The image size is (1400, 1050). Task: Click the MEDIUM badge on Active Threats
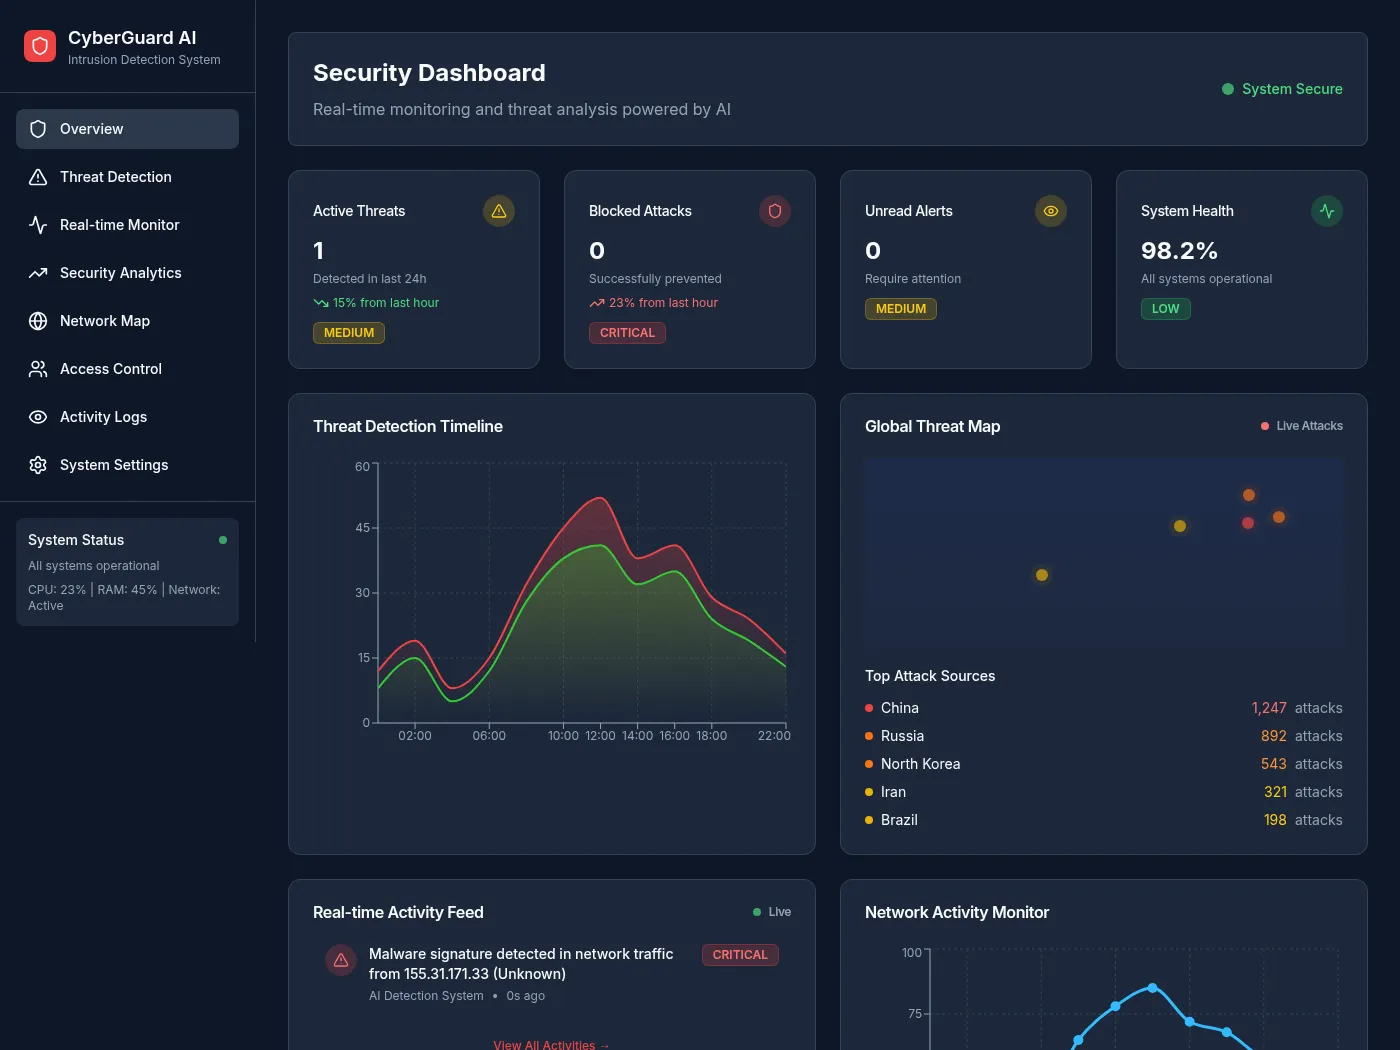click(349, 333)
